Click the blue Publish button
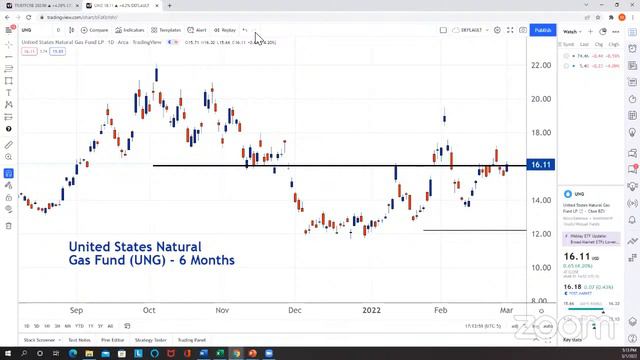Image resolution: width=640 pixels, height=360 pixels. pyautogui.click(x=543, y=30)
